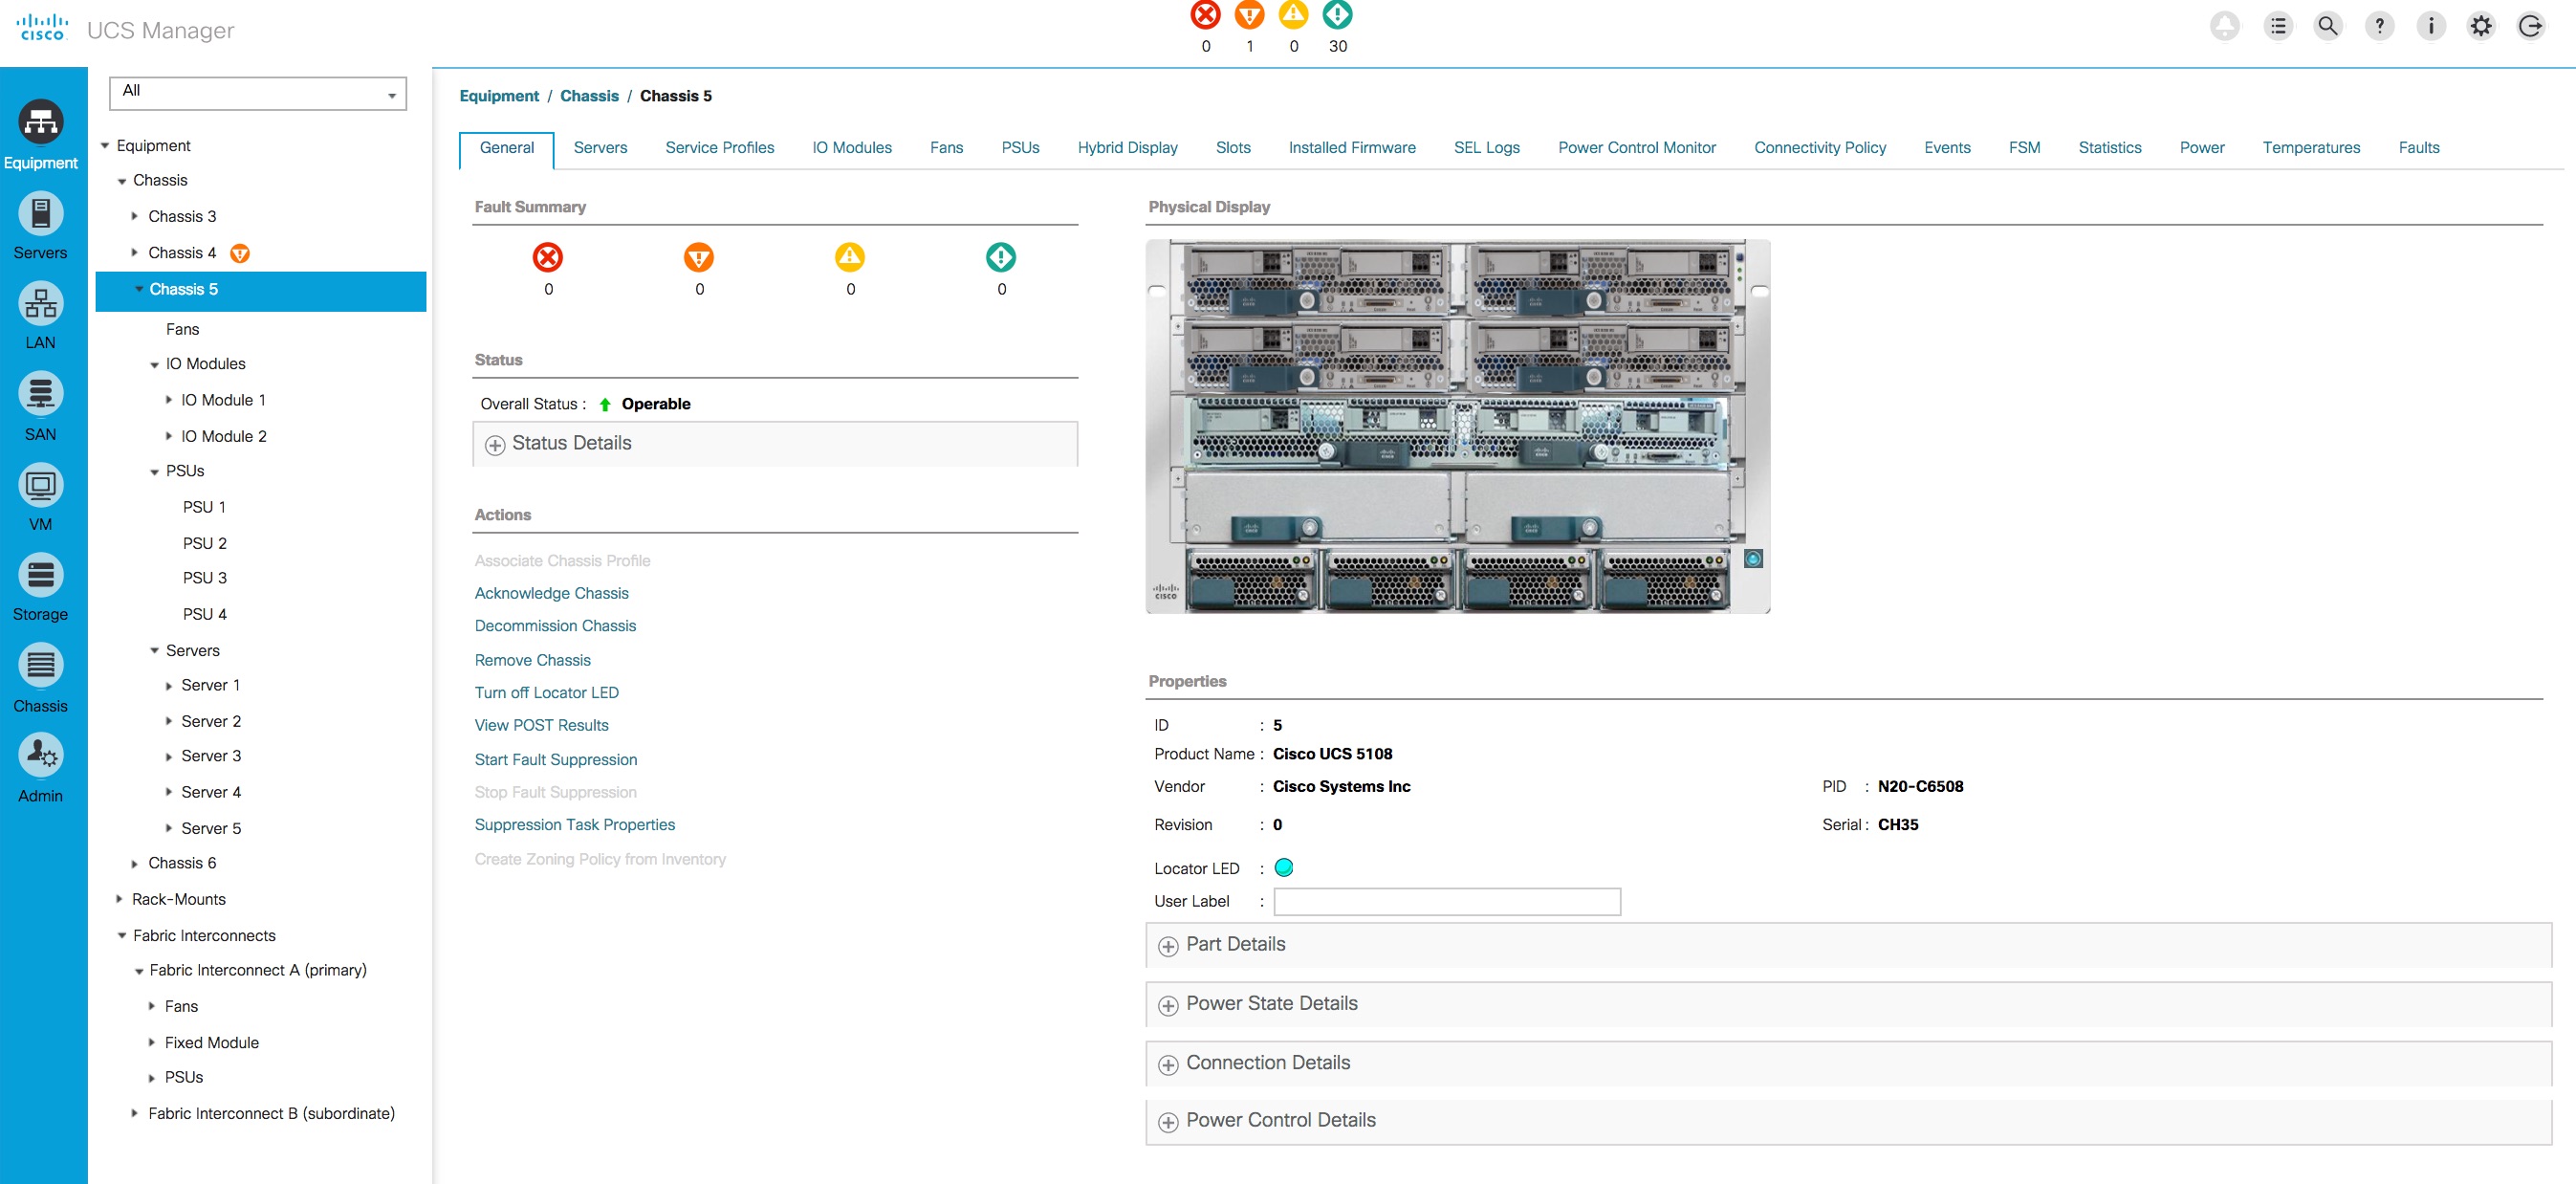
Task: Open the SAN section from the sidebar
Action: pos(41,403)
